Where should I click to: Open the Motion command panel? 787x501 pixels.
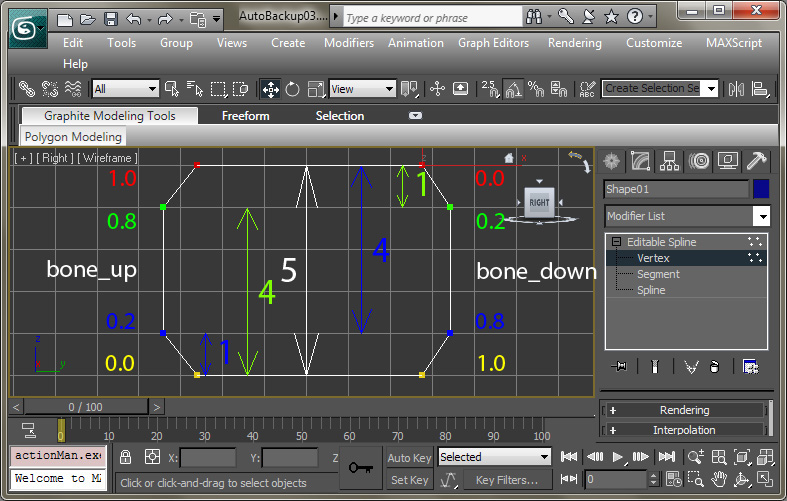point(699,161)
